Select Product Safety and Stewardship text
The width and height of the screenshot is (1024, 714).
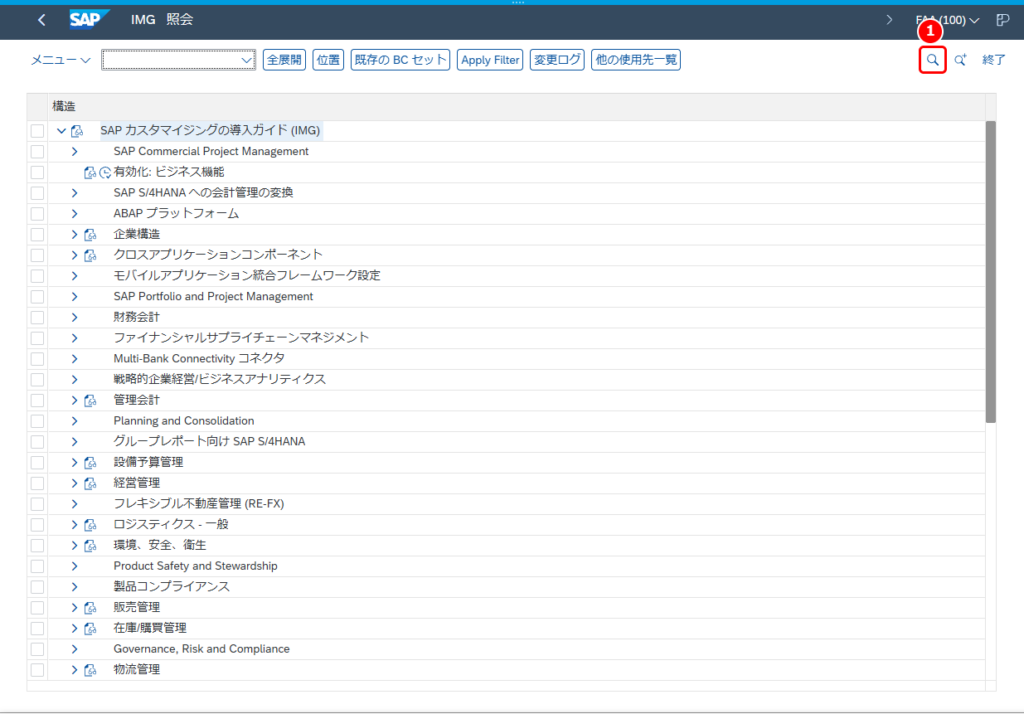pyautogui.click(x=195, y=566)
